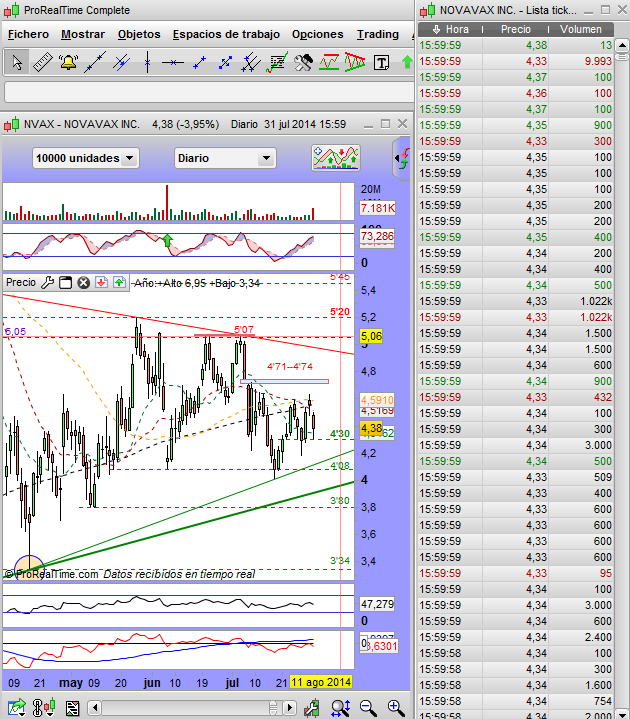The image size is (630, 719).
Task: Select the vertical line tool
Action: (147, 62)
